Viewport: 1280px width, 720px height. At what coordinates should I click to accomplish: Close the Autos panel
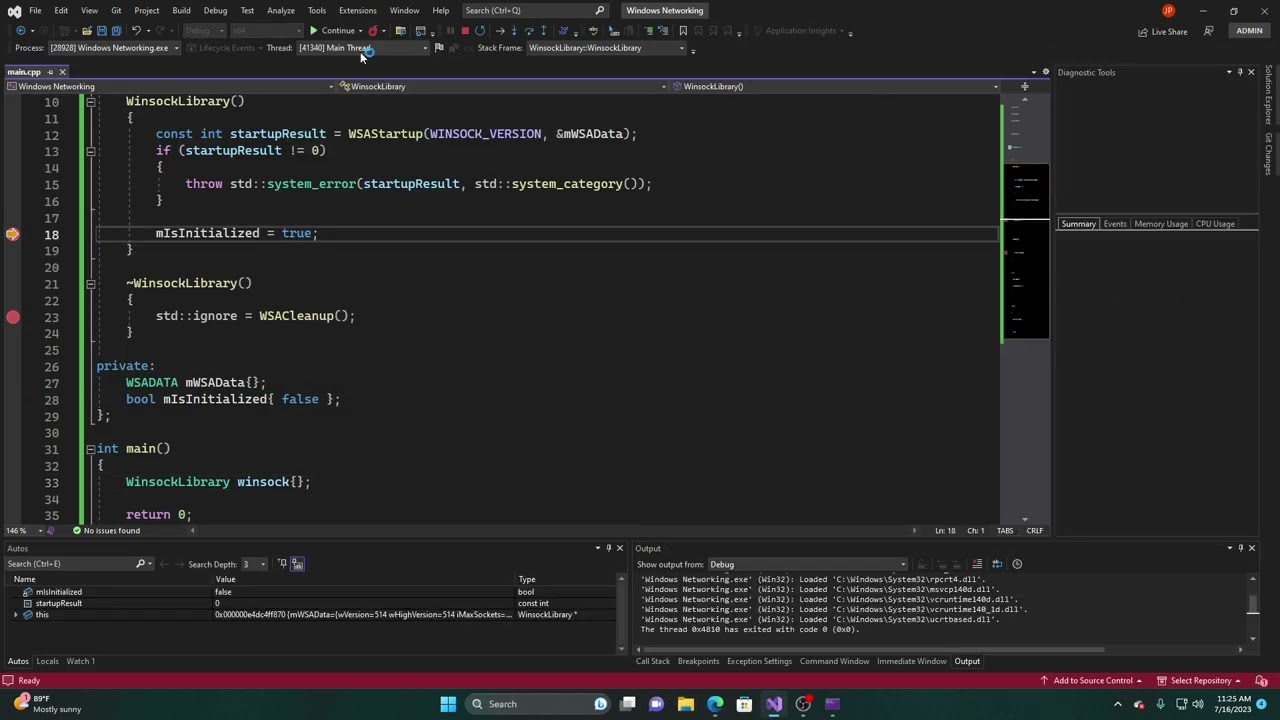point(620,548)
